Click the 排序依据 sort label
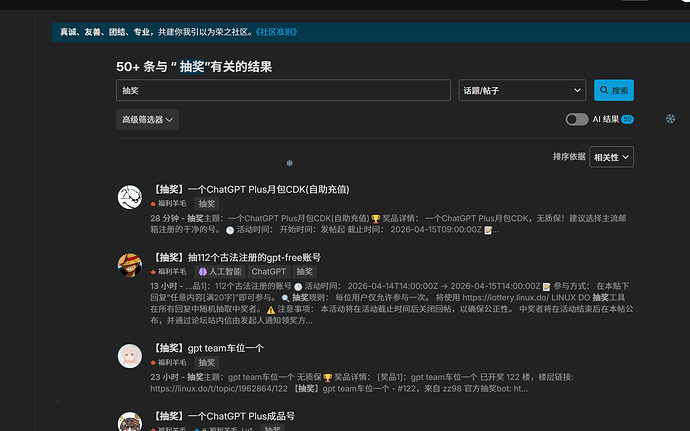 pos(569,157)
